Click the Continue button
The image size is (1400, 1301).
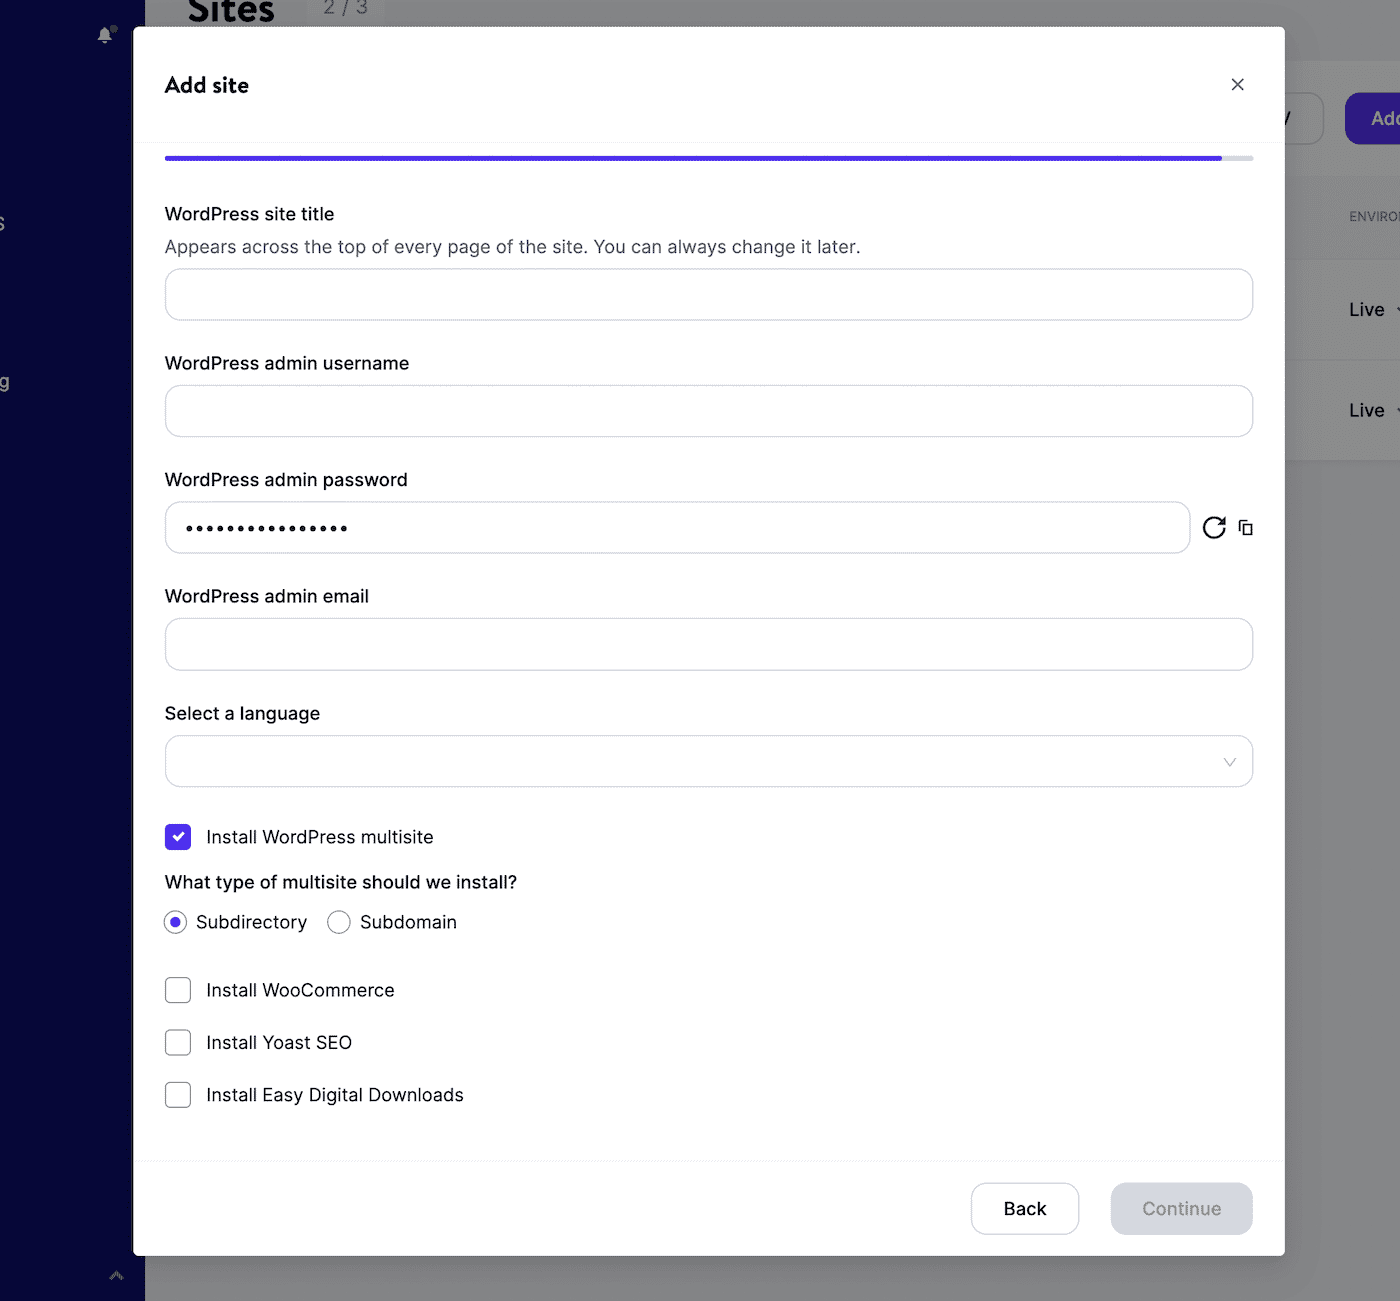[1181, 1208]
